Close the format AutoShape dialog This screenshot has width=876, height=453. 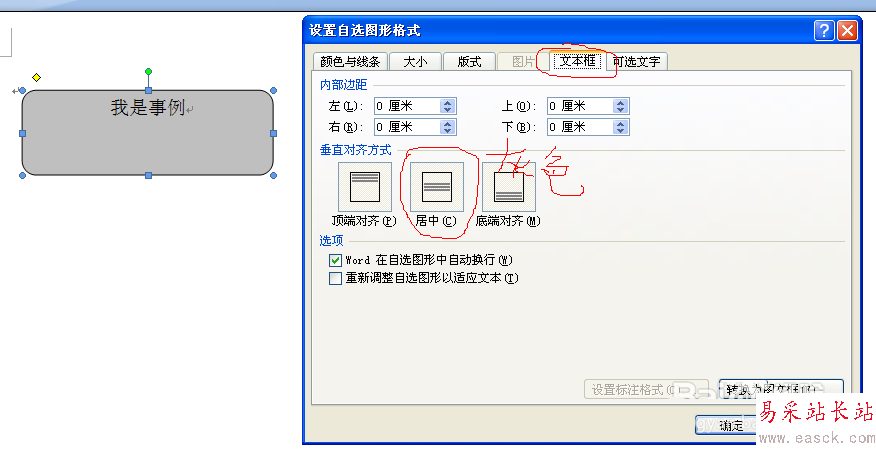[x=847, y=30]
